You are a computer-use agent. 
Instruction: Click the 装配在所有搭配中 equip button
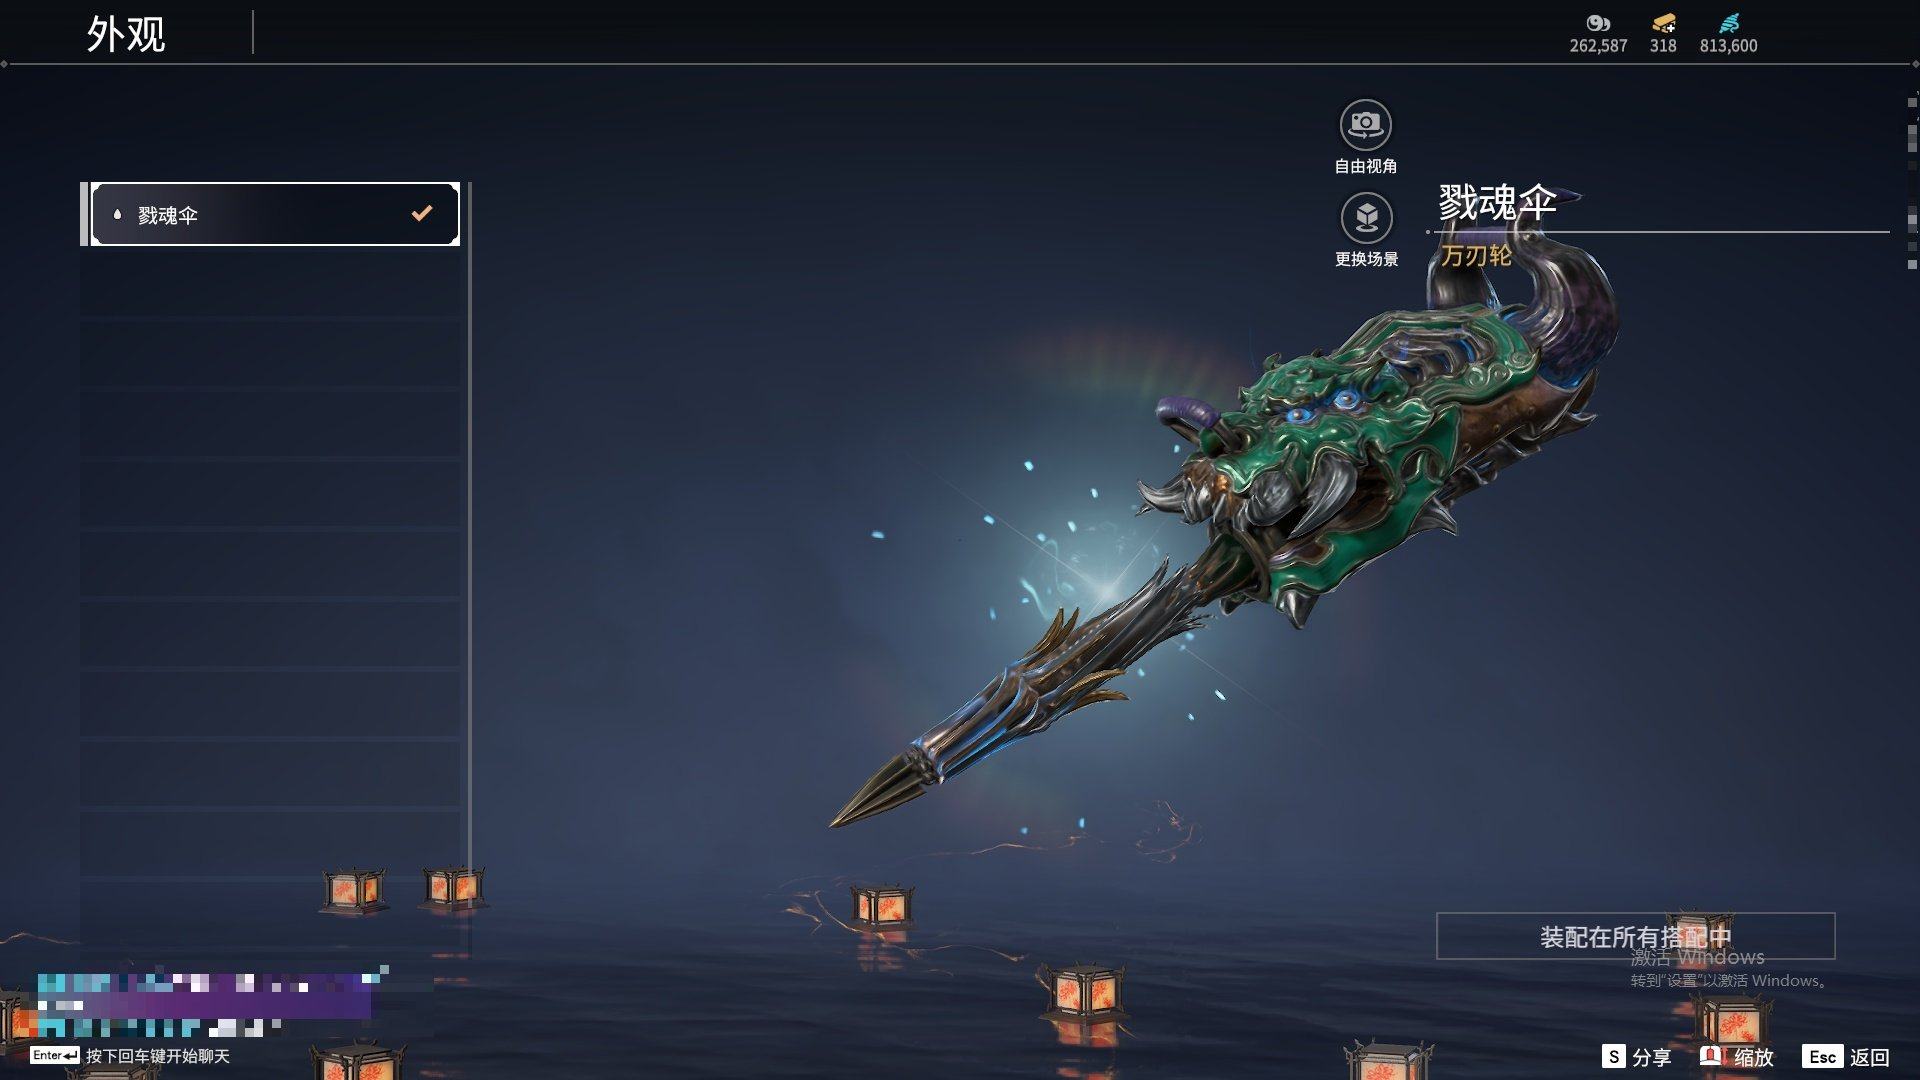tap(1635, 936)
